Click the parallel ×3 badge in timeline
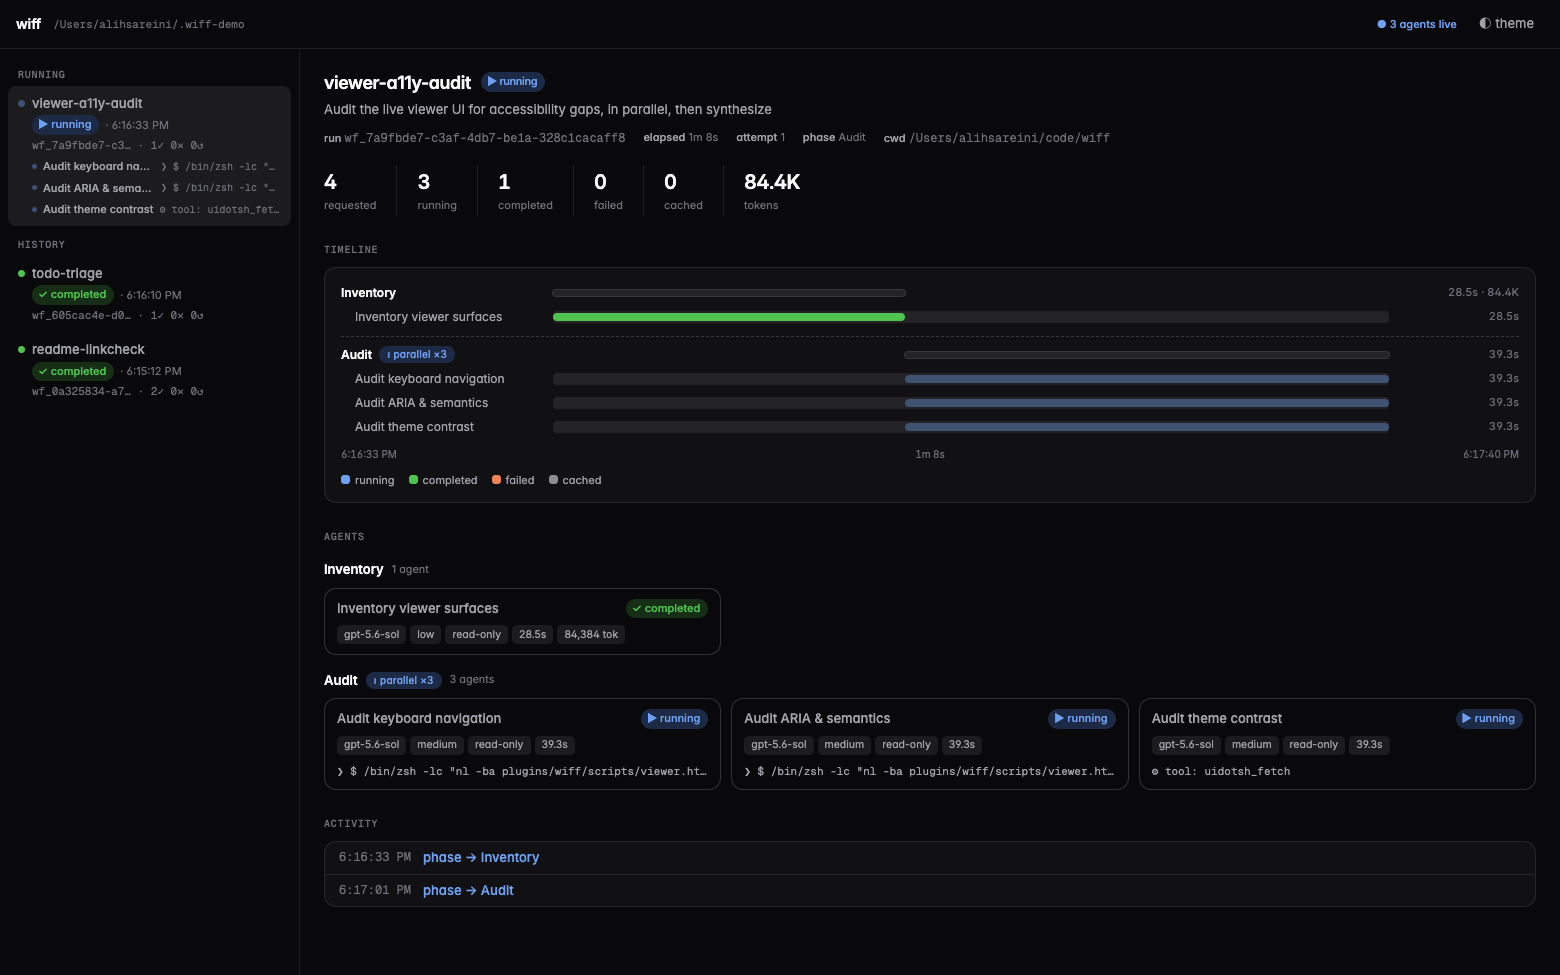This screenshot has height=975, width=1560. 417,355
